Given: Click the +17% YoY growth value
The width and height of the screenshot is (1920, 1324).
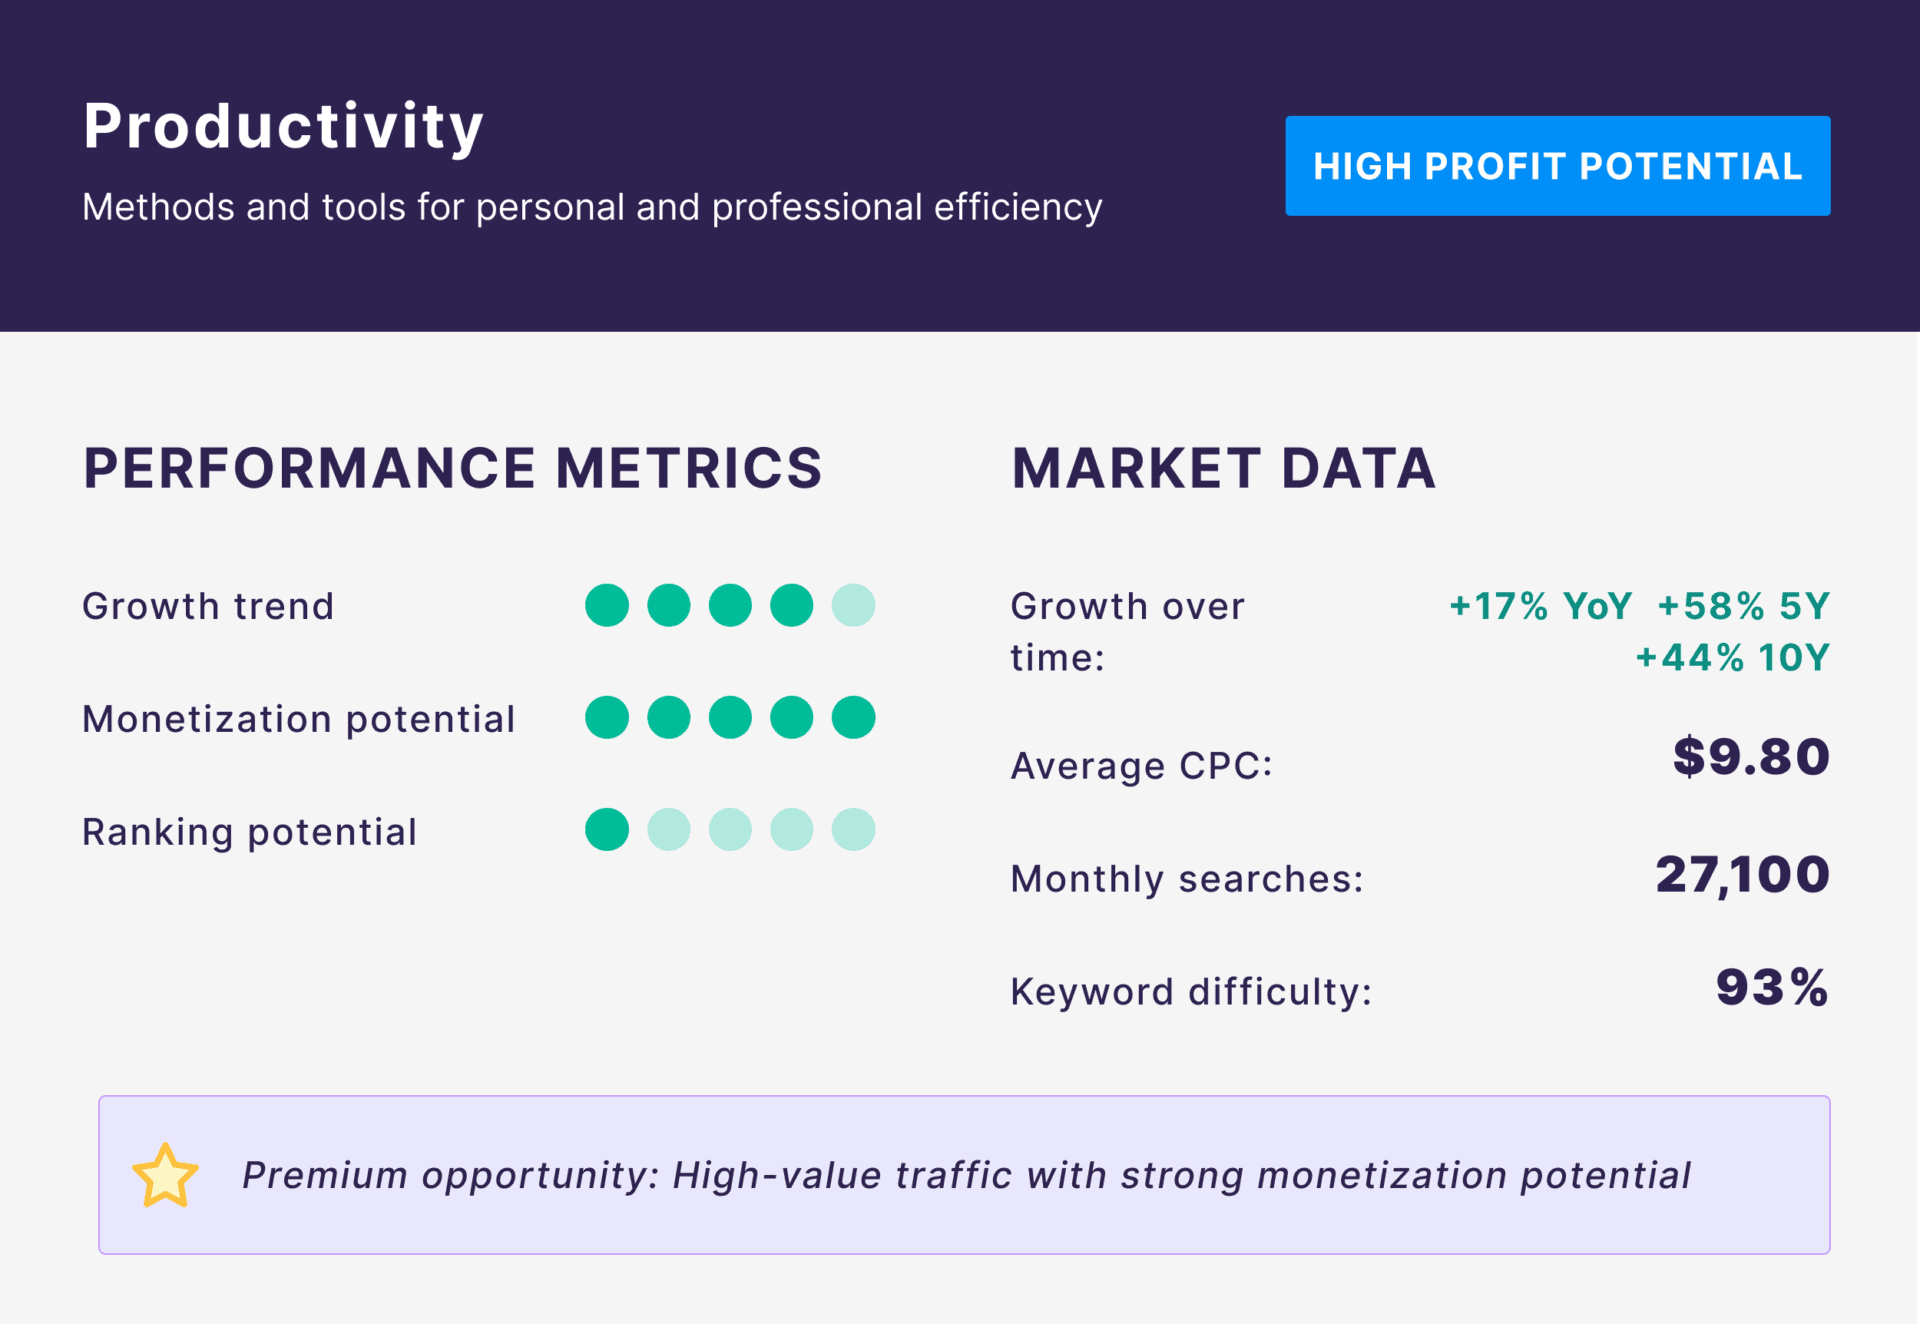Looking at the screenshot, I should (x=1540, y=606).
